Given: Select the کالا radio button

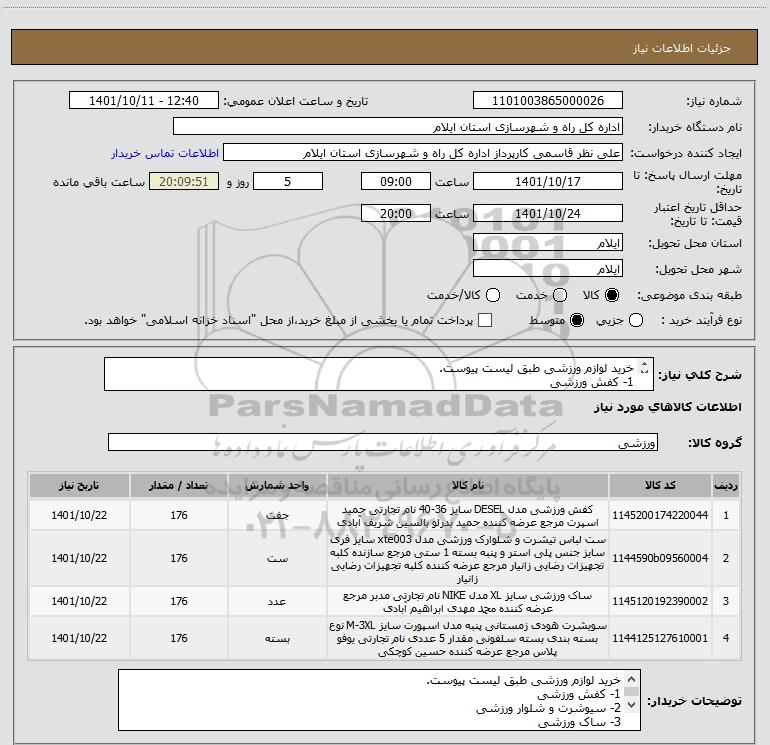Looking at the screenshot, I should coord(612,295).
